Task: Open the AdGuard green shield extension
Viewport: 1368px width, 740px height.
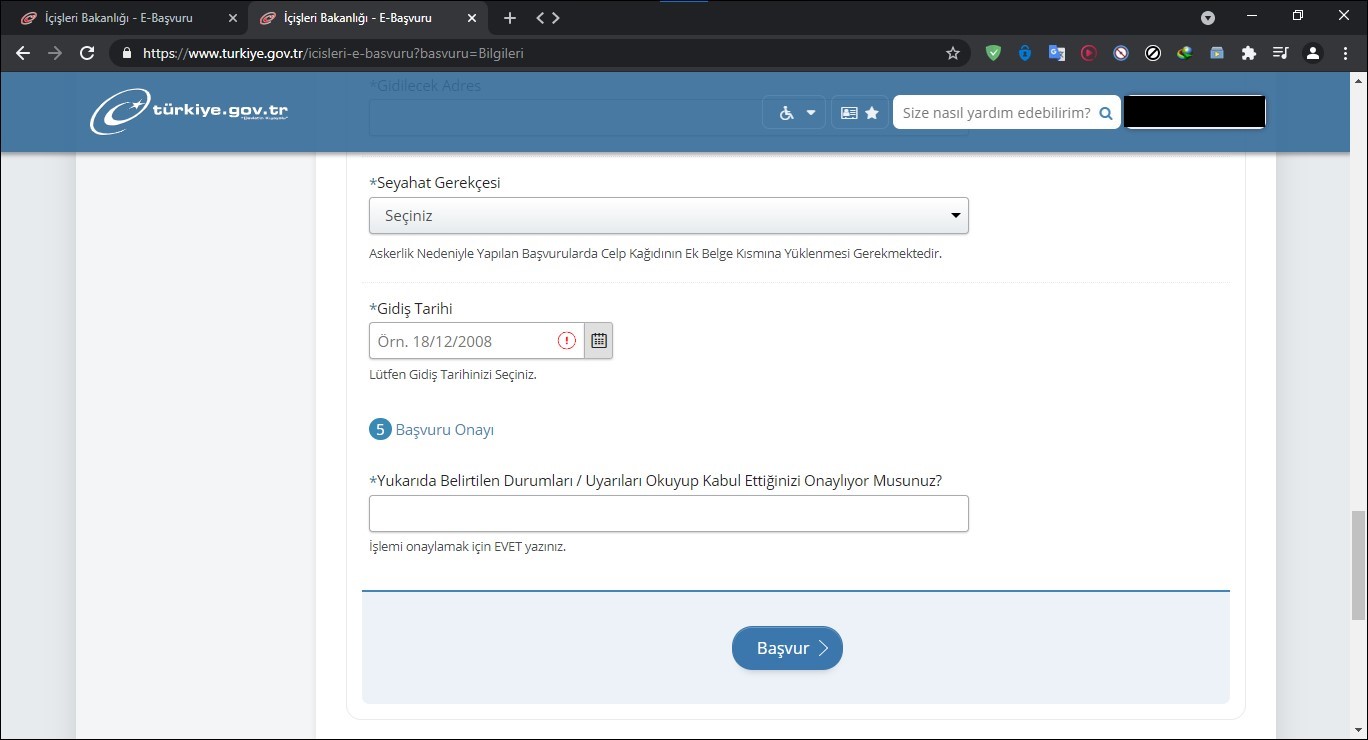Action: tap(993, 53)
